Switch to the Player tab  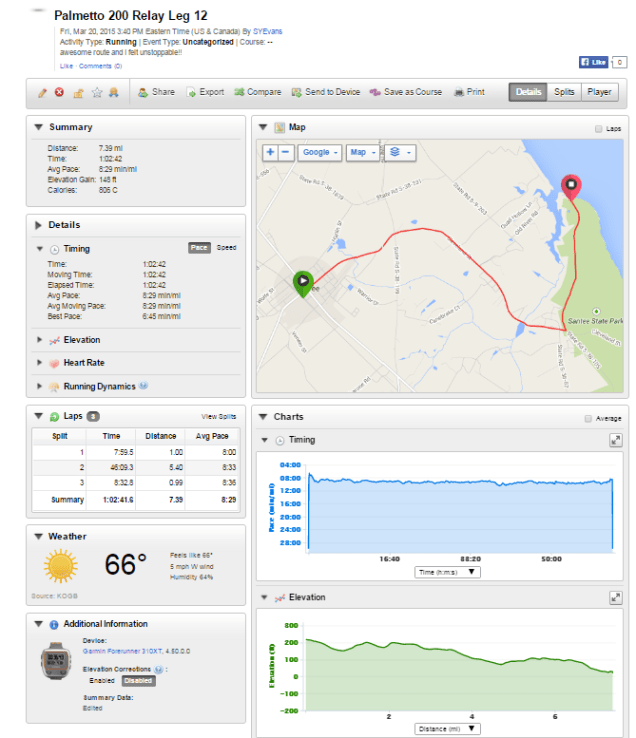point(599,92)
